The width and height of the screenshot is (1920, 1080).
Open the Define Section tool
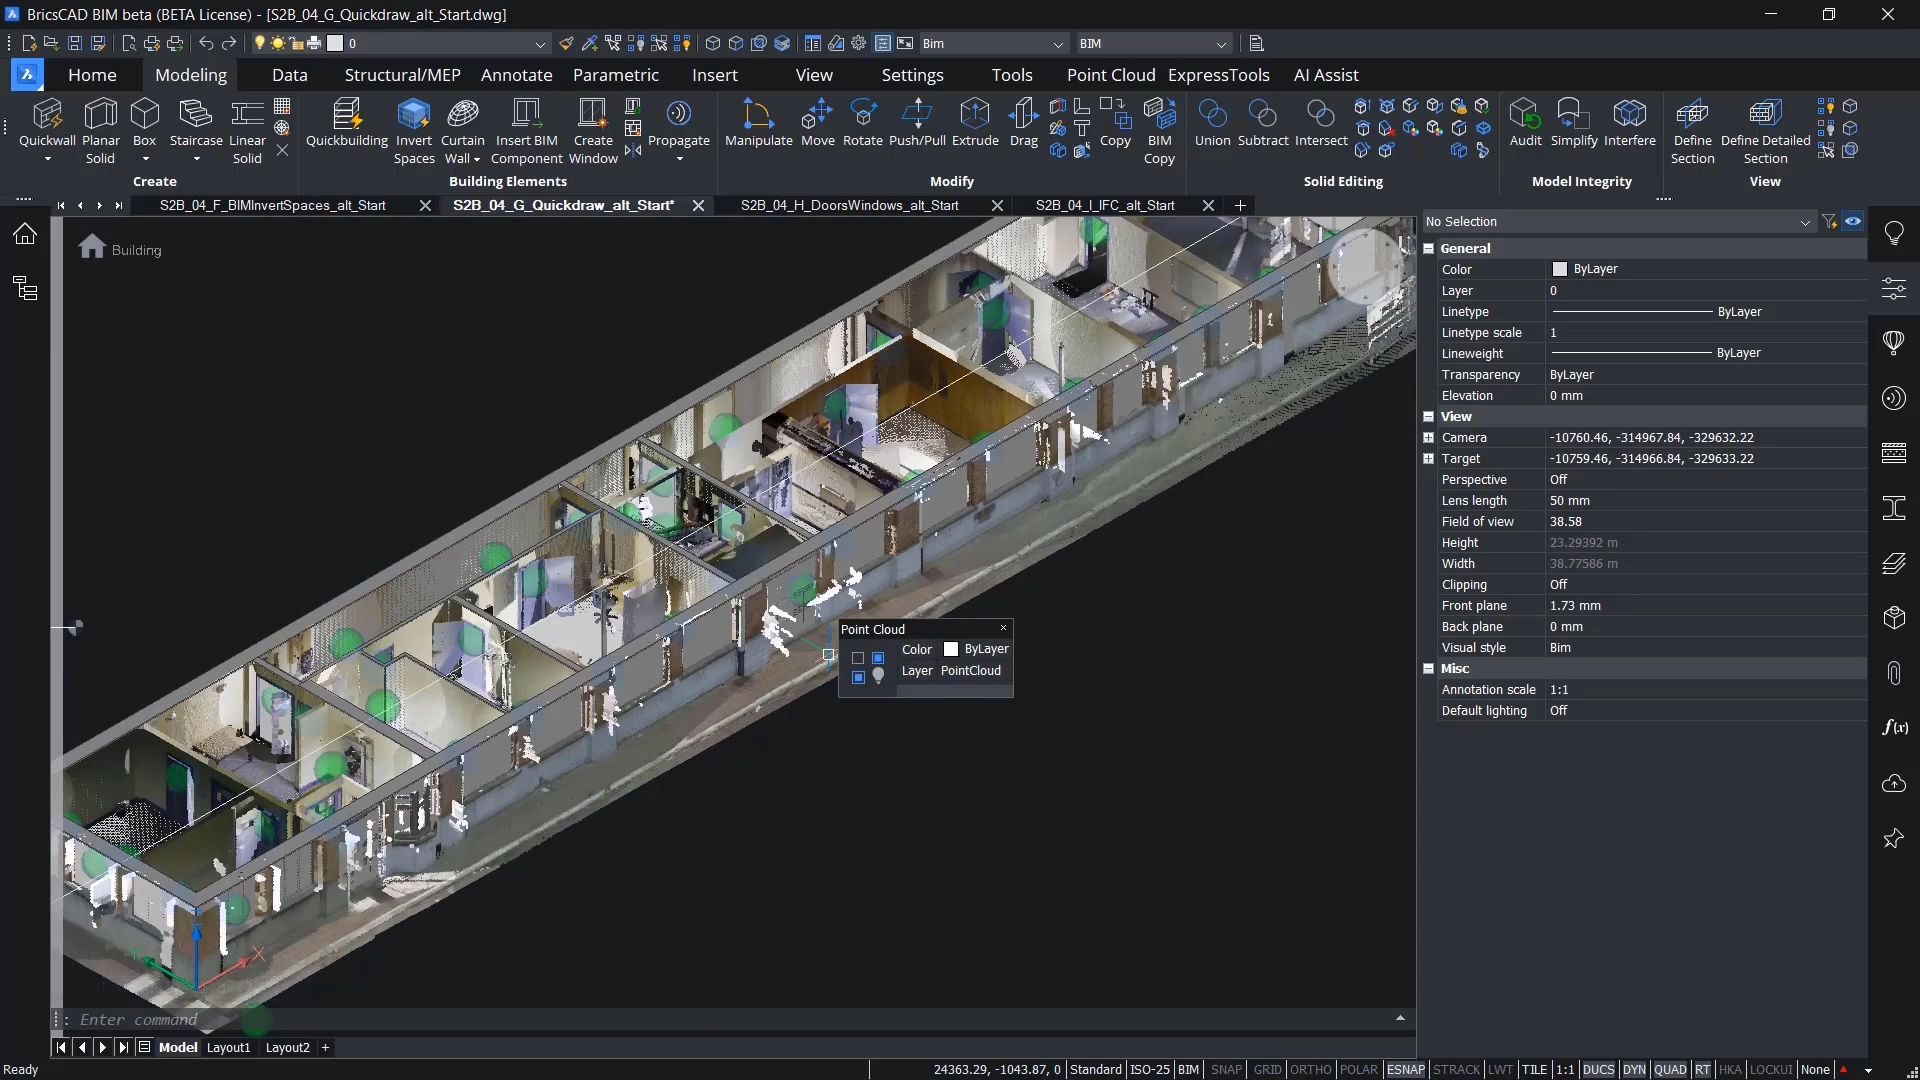1692,125
